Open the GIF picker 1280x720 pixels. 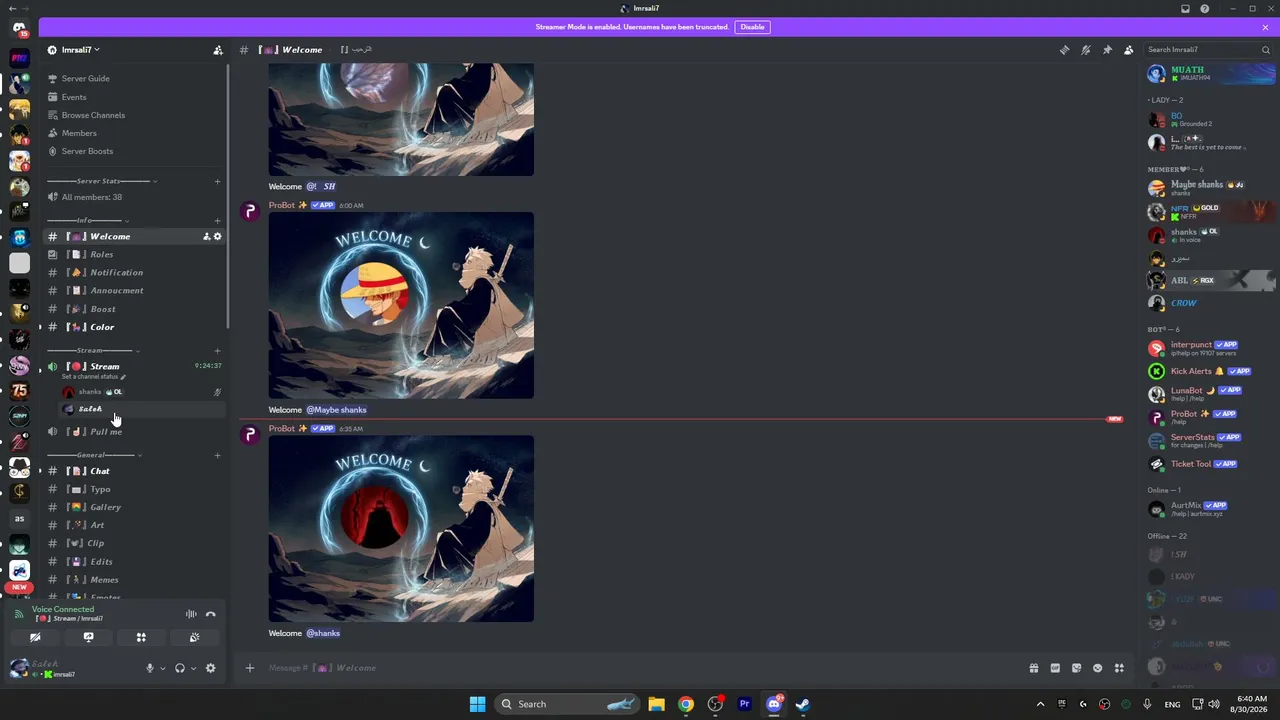(x=1055, y=668)
